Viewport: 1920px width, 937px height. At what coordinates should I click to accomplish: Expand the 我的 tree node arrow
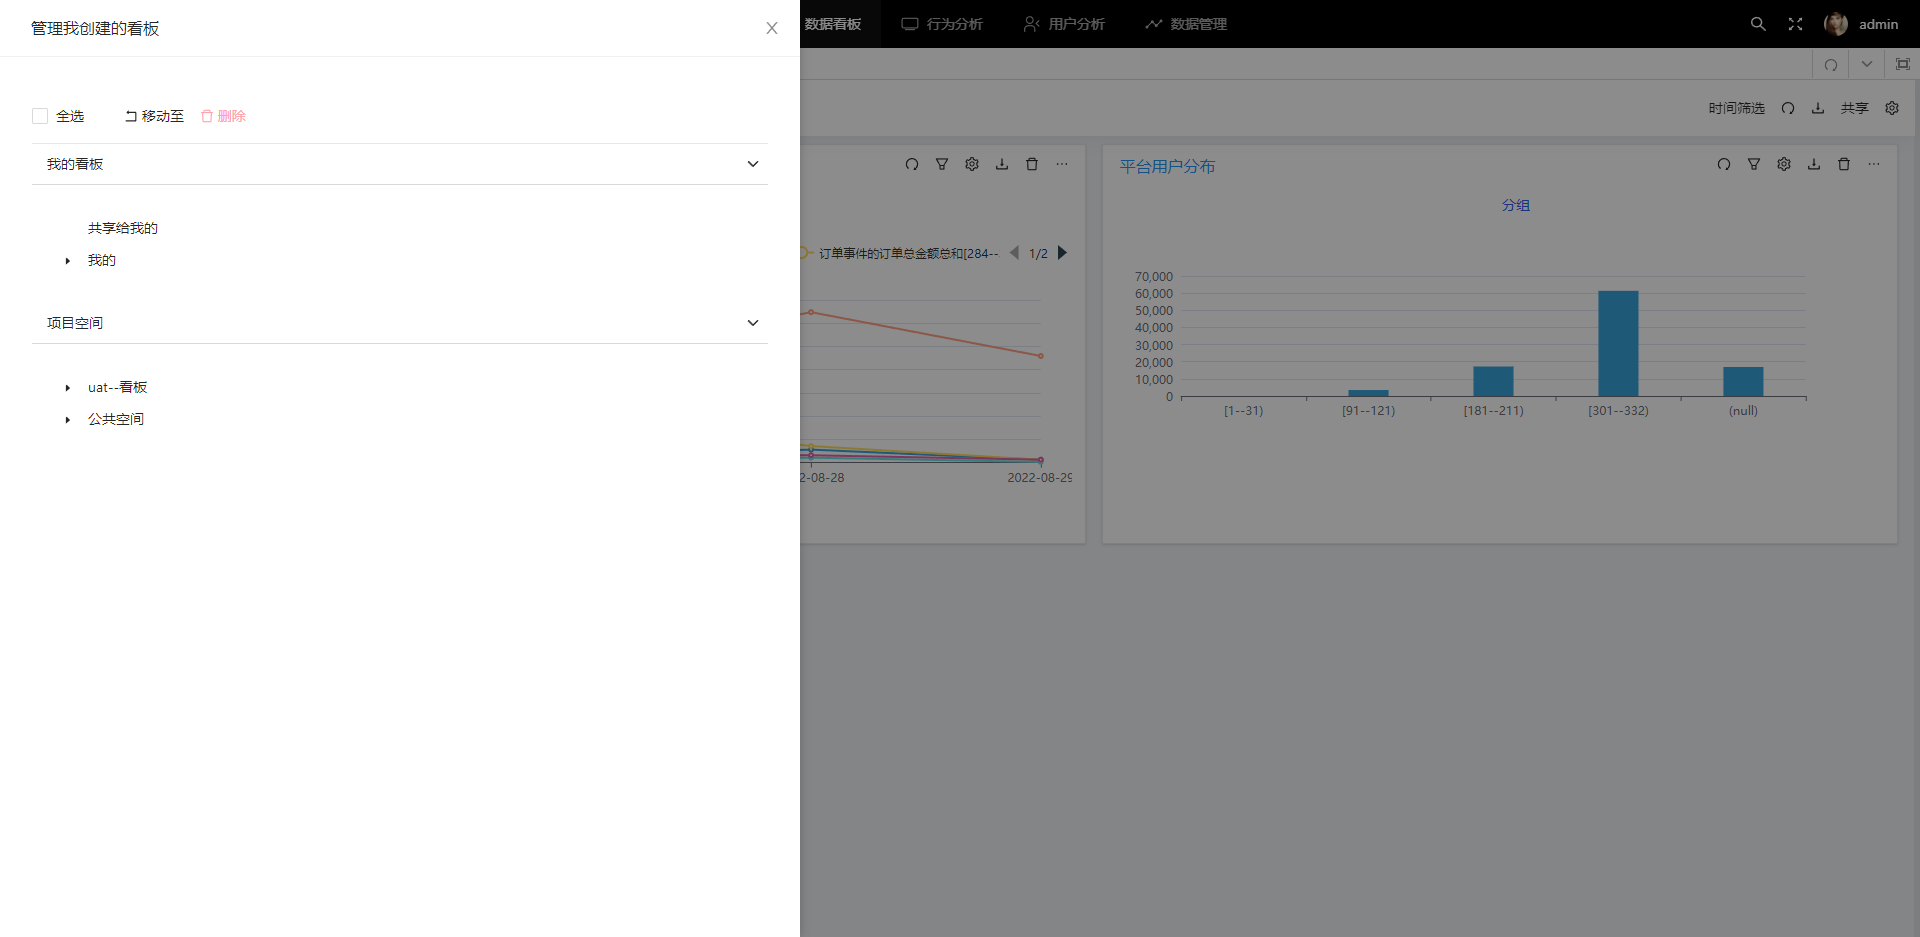coord(68,261)
